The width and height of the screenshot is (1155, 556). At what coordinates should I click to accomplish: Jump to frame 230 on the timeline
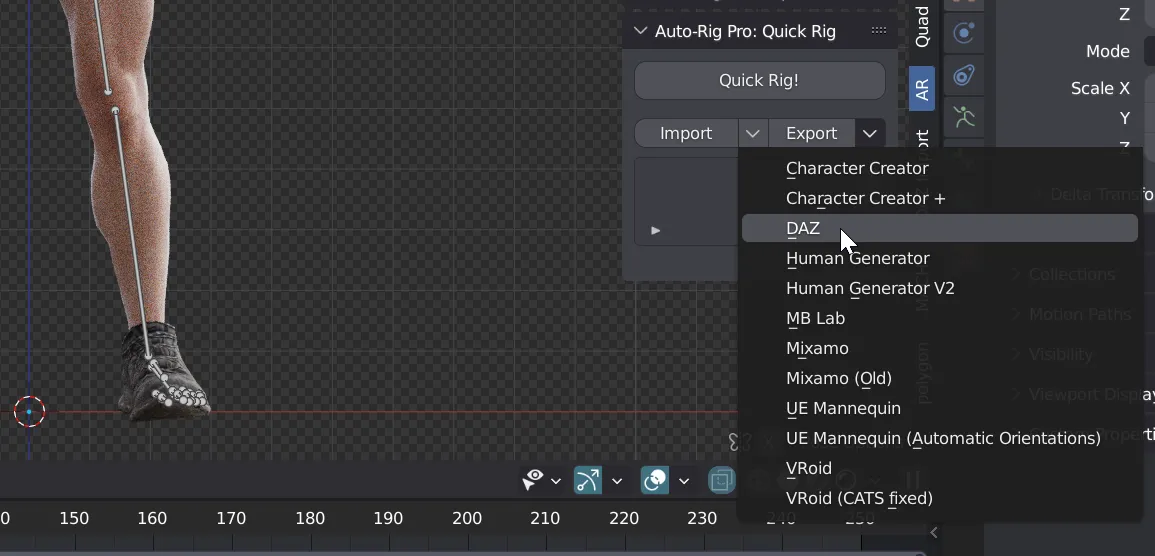point(702,518)
